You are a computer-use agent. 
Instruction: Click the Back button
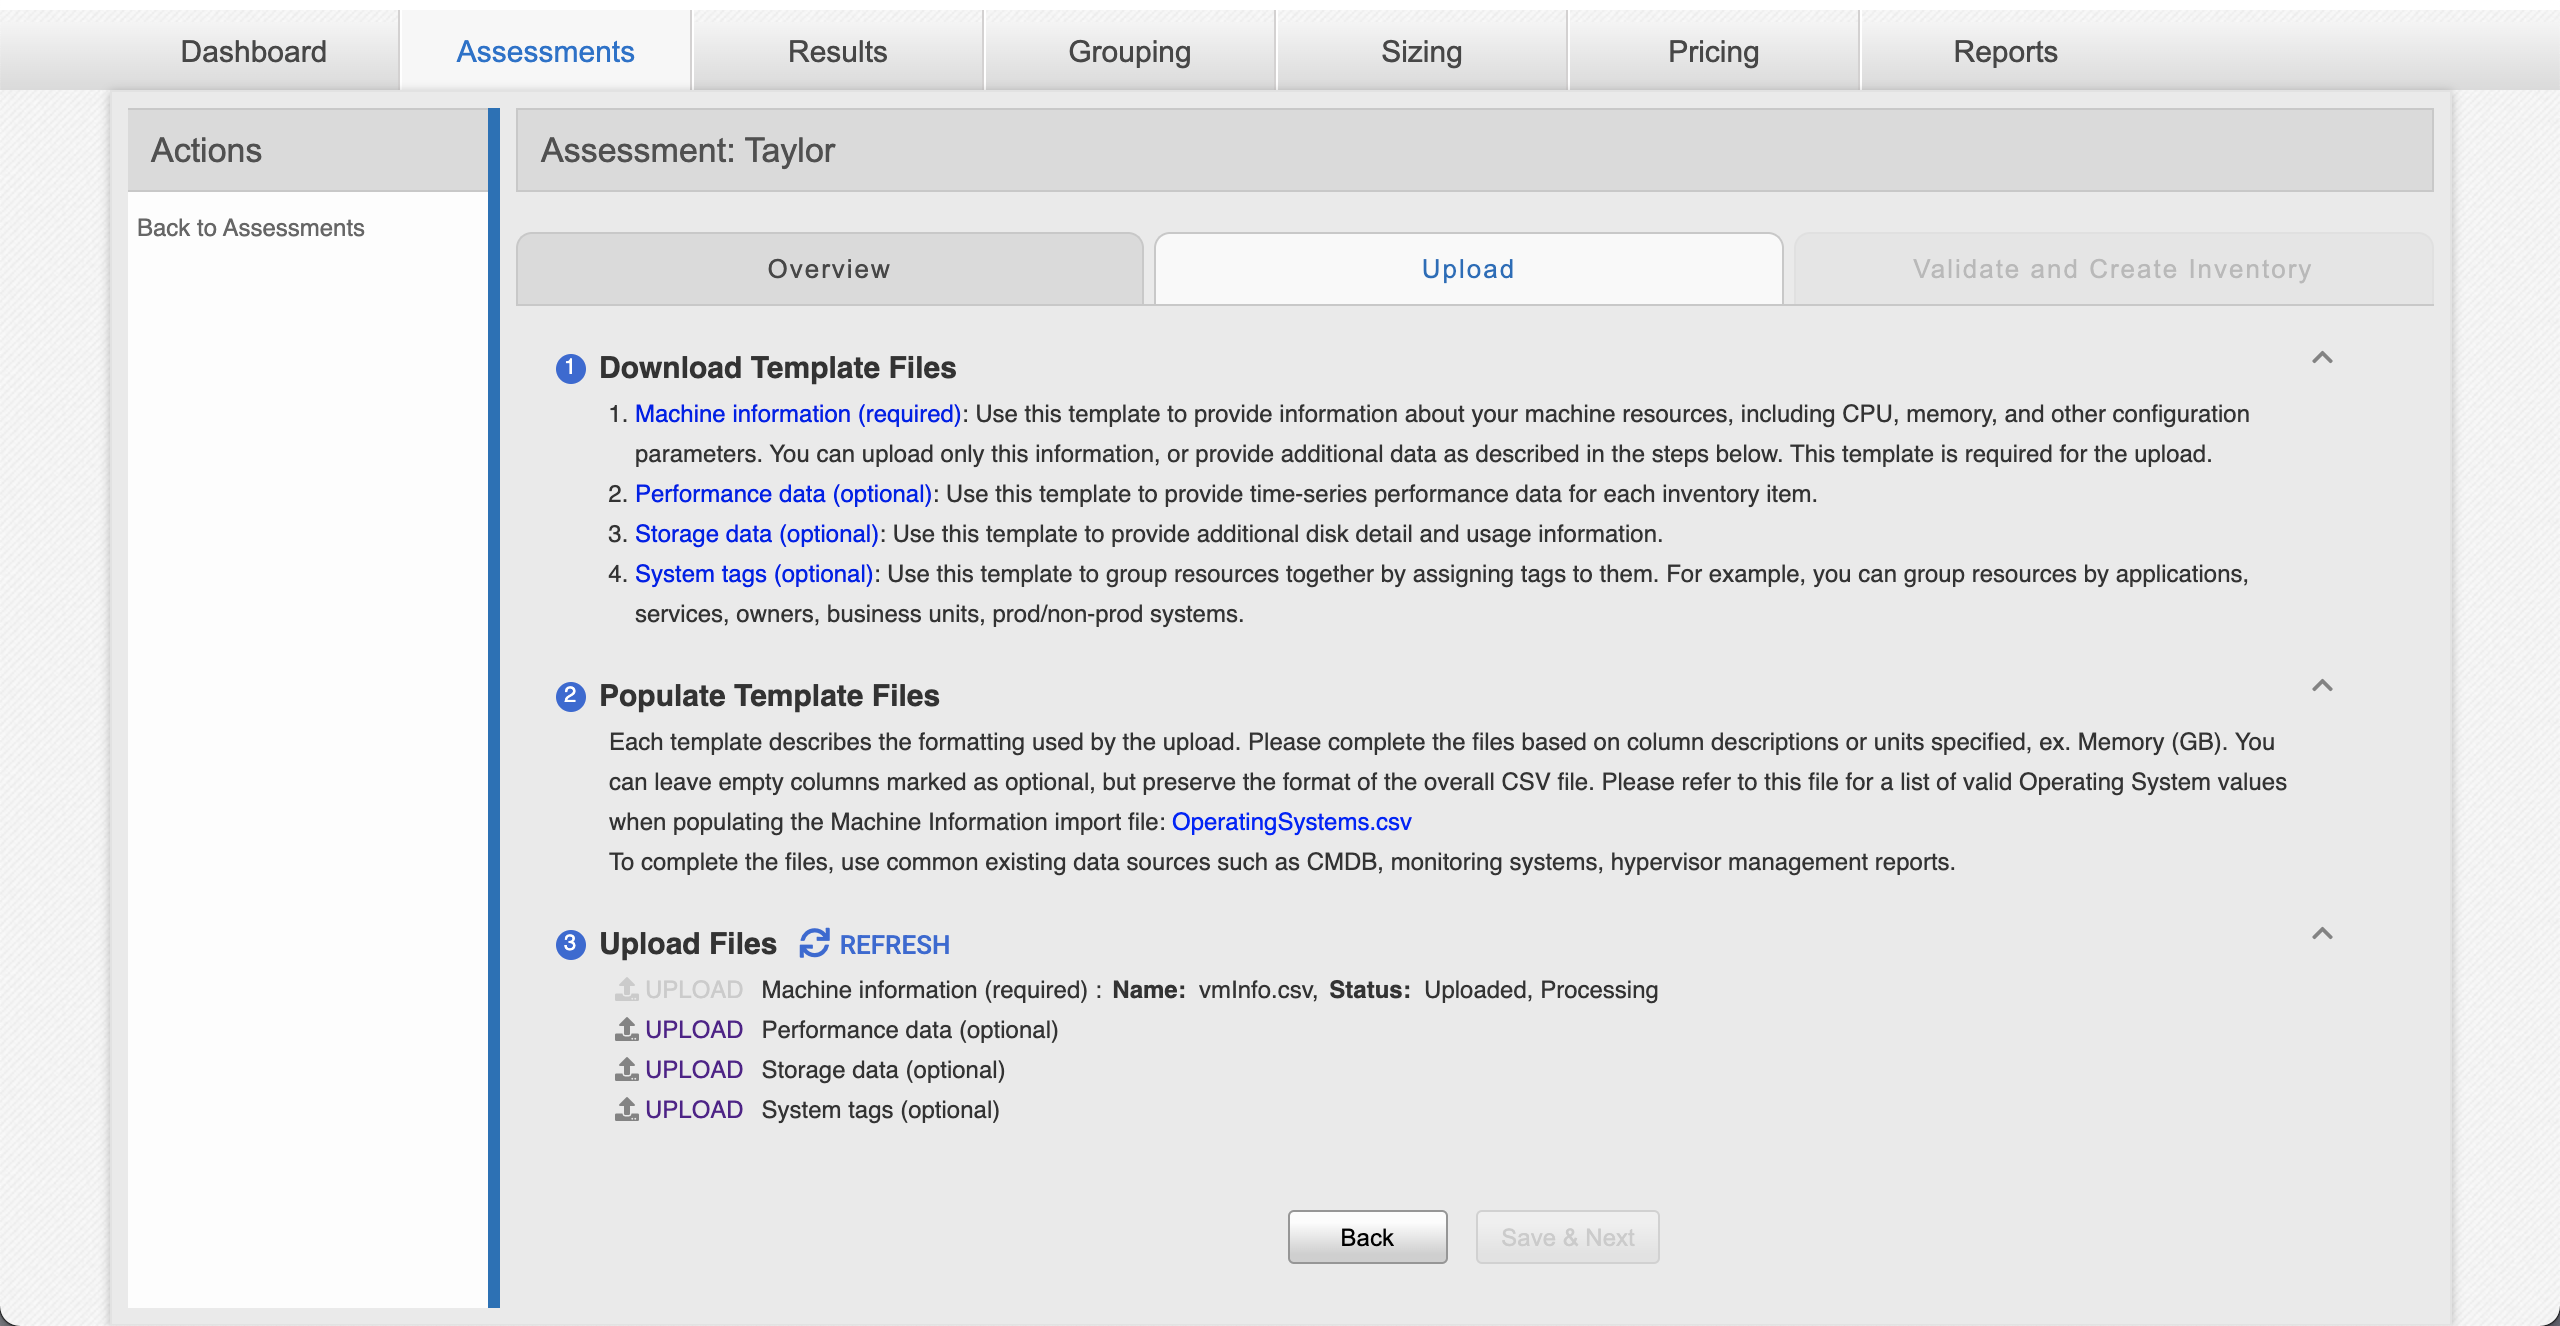pyautogui.click(x=1366, y=1236)
